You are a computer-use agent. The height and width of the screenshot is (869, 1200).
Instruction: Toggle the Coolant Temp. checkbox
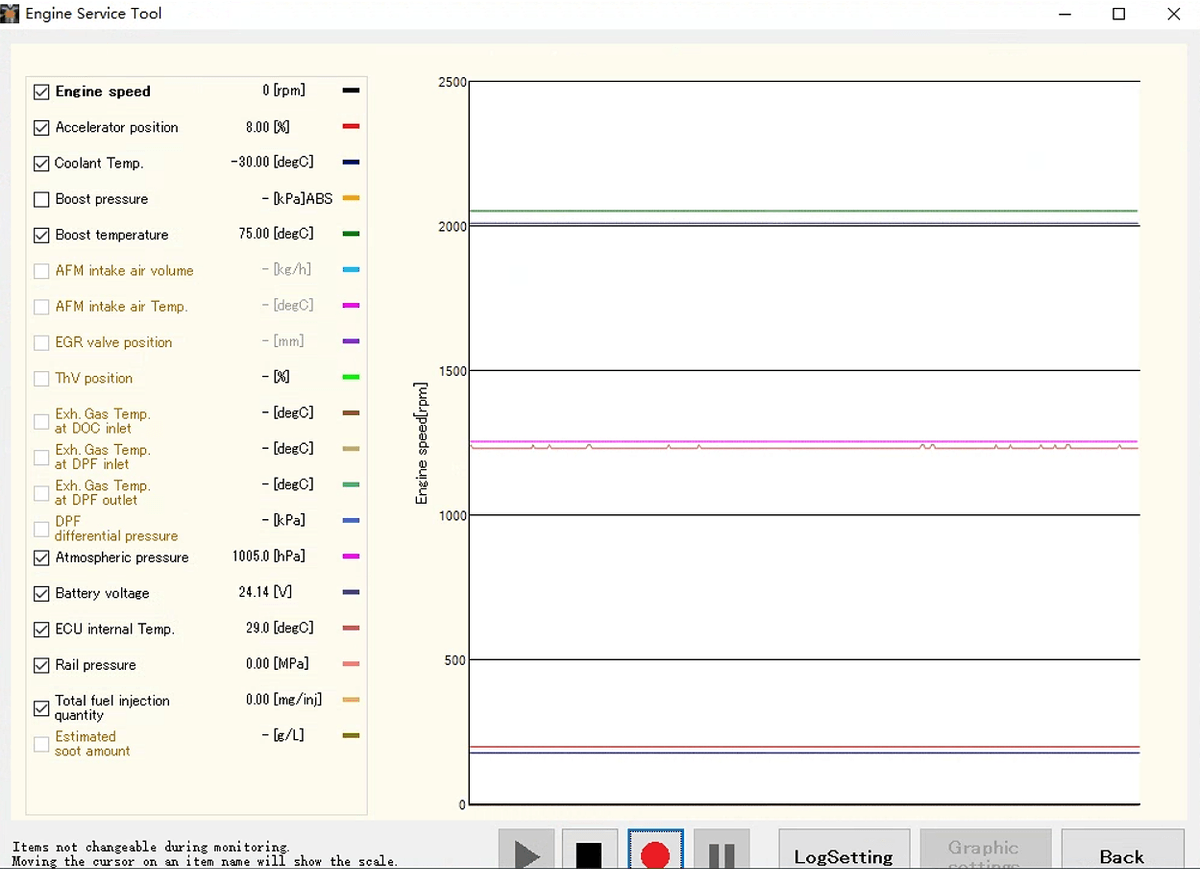(41, 163)
